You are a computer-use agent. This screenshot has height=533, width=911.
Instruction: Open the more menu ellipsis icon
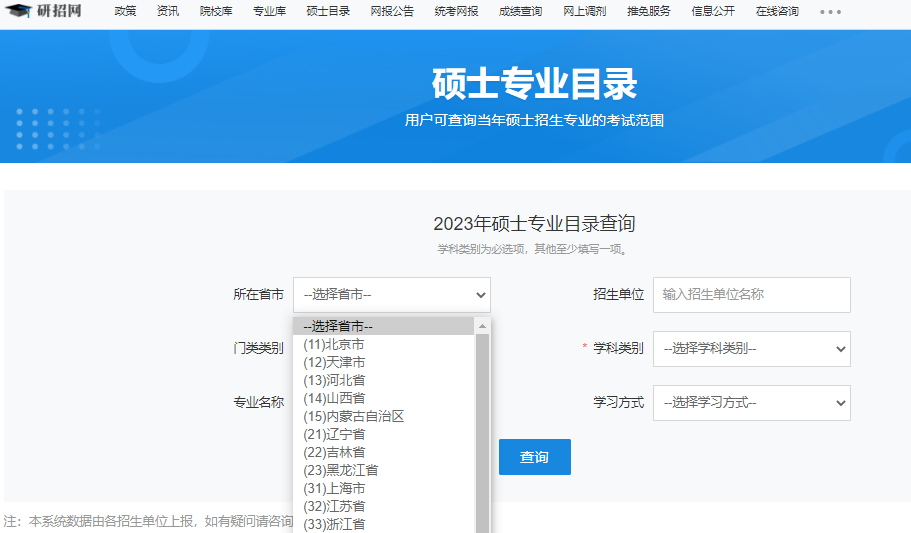click(x=830, y=12)
